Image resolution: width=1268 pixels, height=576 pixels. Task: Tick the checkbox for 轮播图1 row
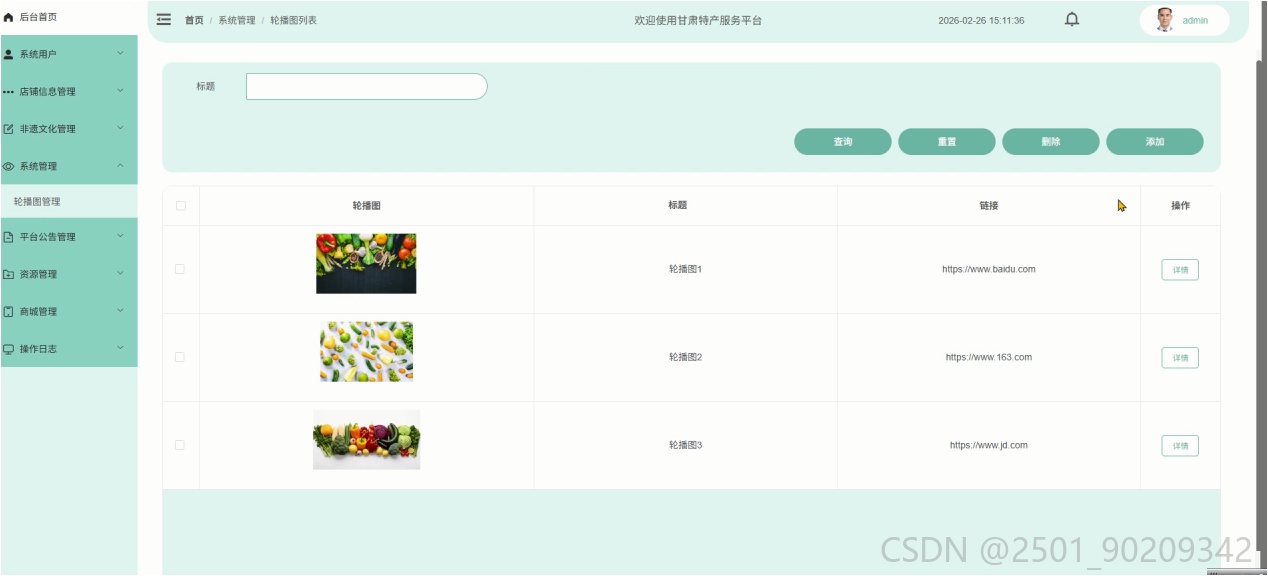pyautogui.click(x=180, y=269)
